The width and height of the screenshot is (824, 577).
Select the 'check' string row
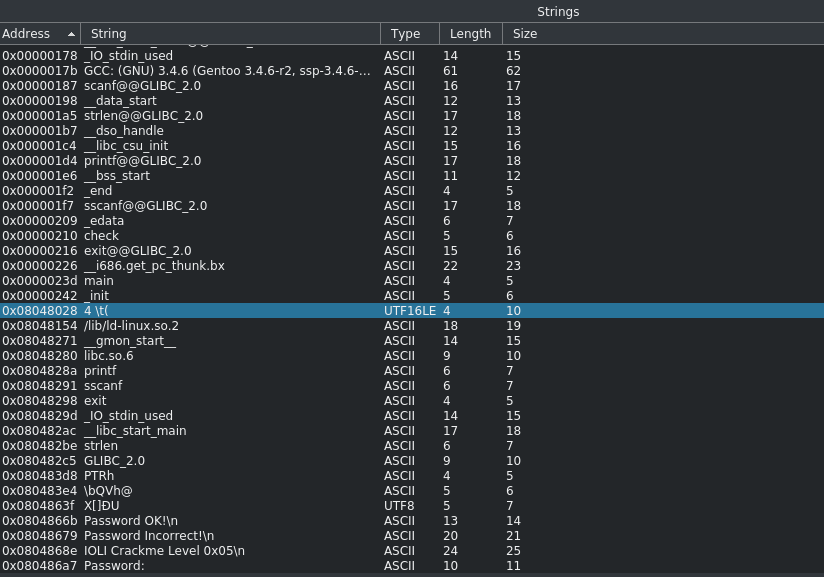412,235
